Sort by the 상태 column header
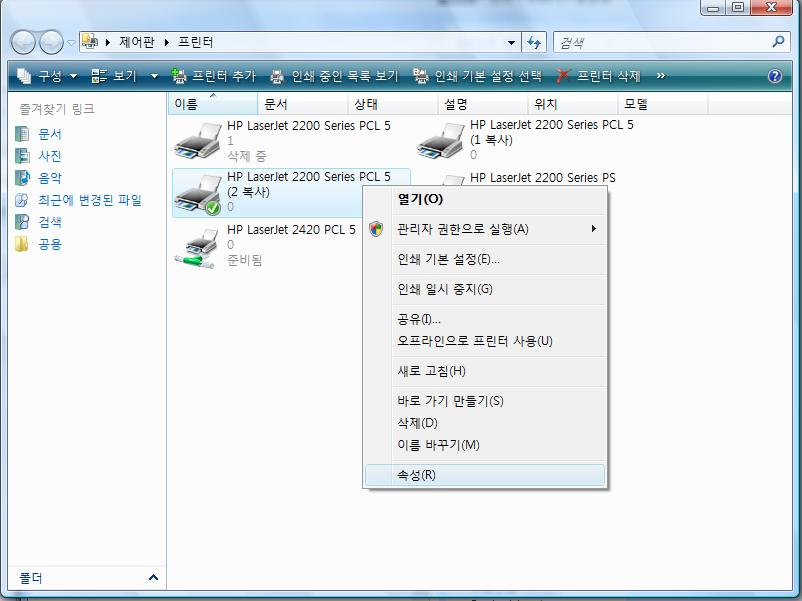802x601 pixels. pos(393,104)
